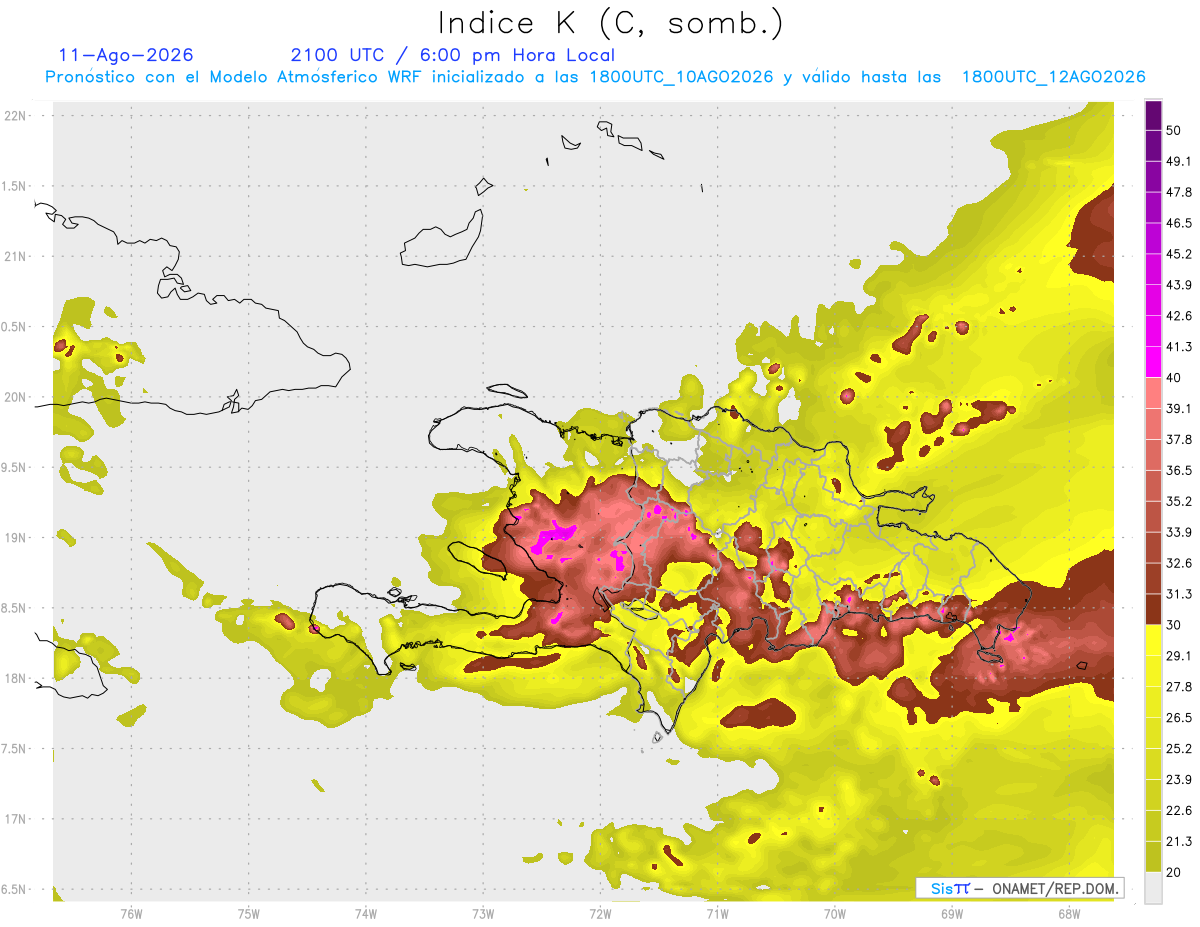The height and width of the screenshot is (927, 1200).
Task: Click the latitude label "21N"
Action: click(x=16, y=256)
